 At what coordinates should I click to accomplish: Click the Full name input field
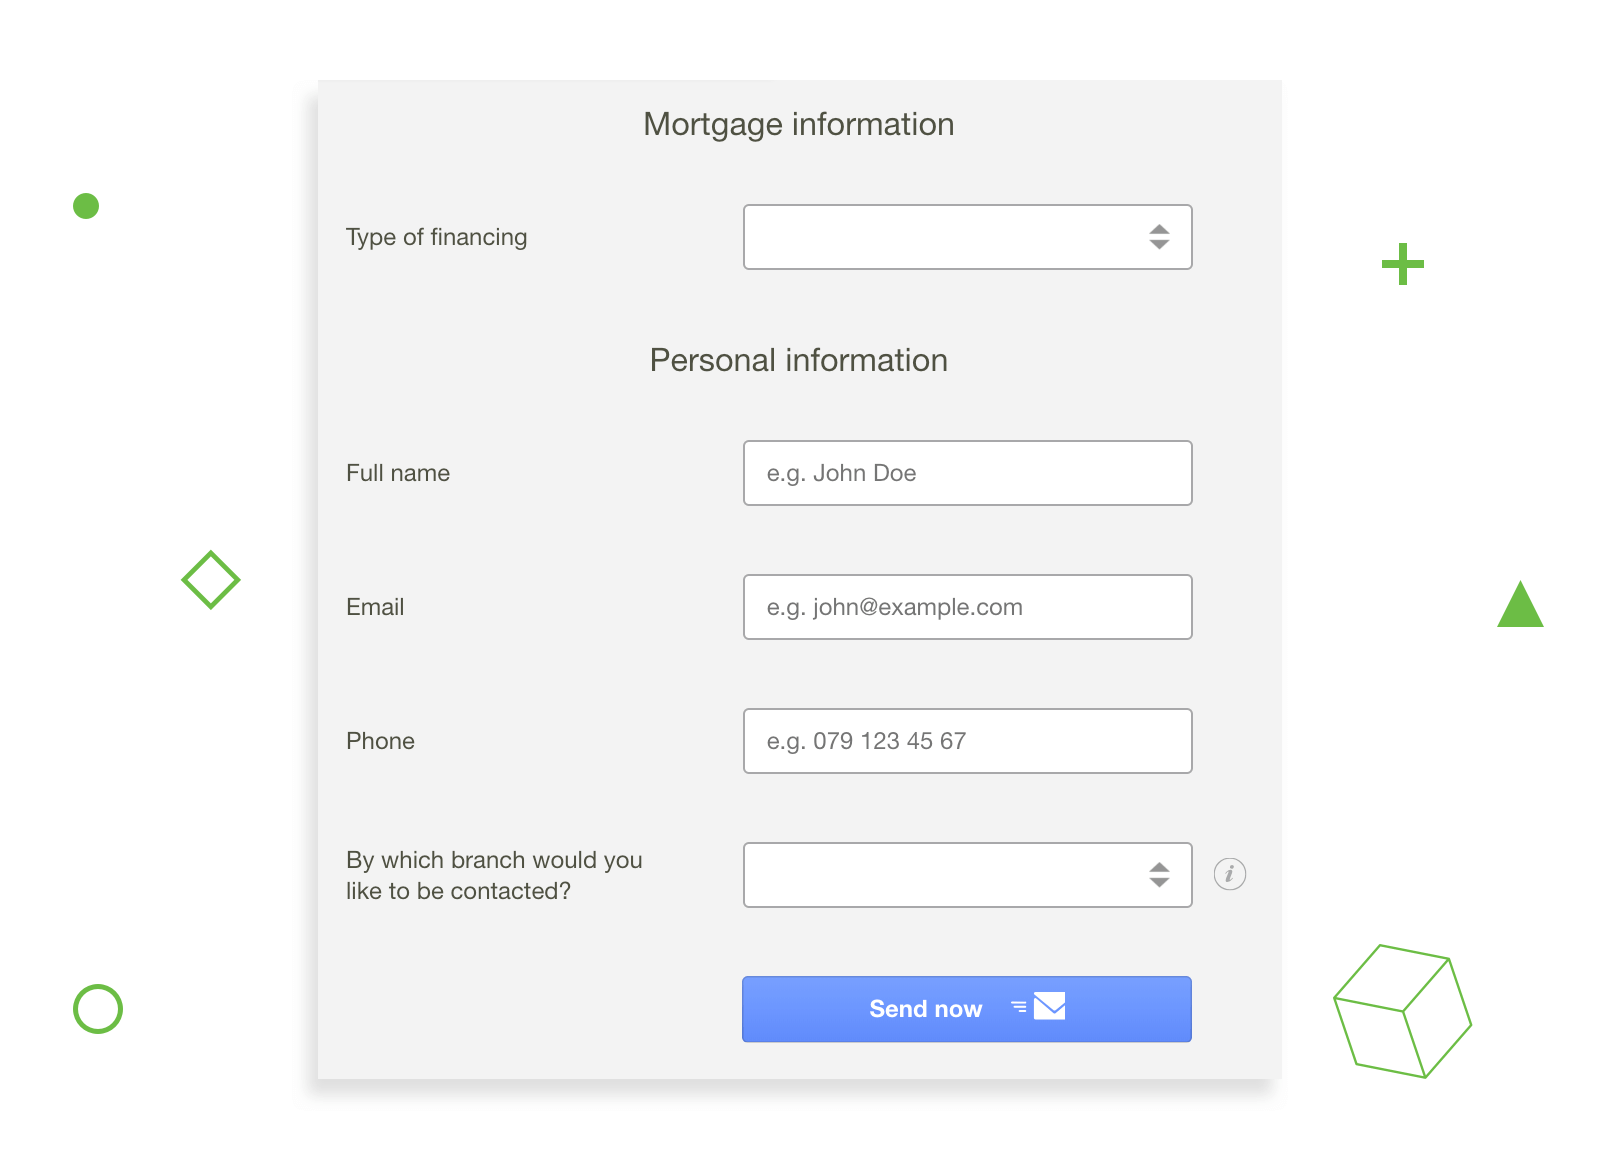(x=966, y=473)
